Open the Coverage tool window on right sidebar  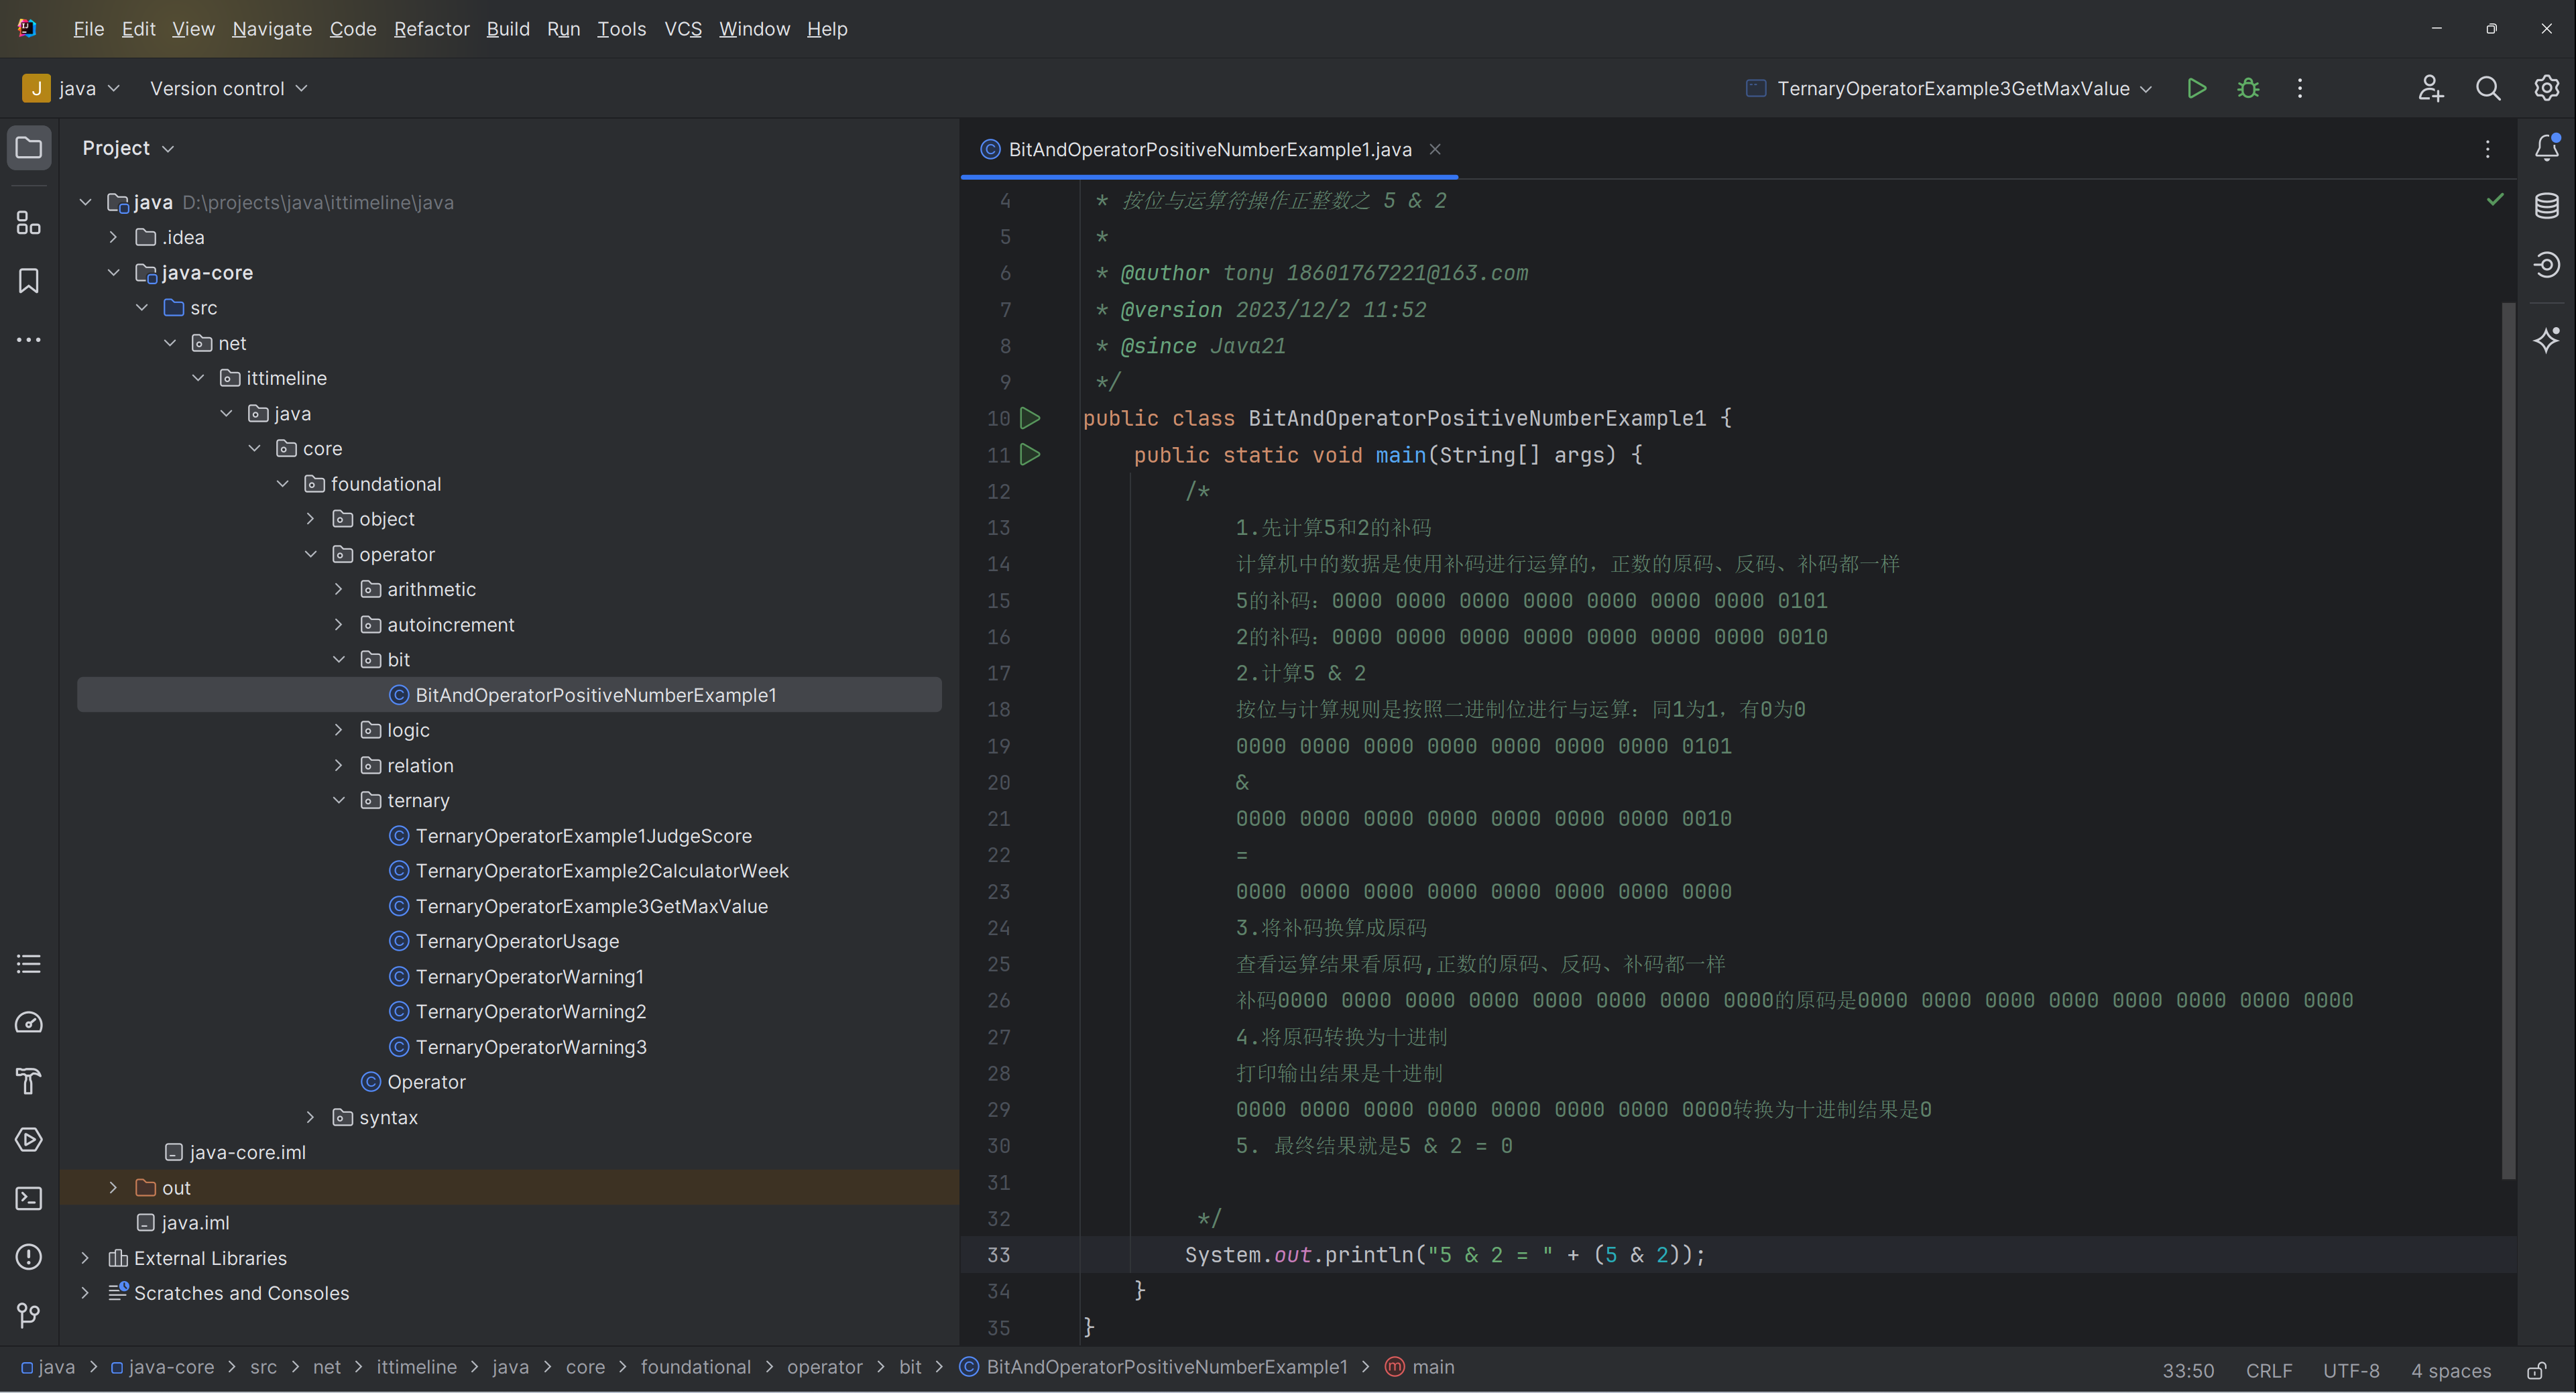click(2546, 264)
